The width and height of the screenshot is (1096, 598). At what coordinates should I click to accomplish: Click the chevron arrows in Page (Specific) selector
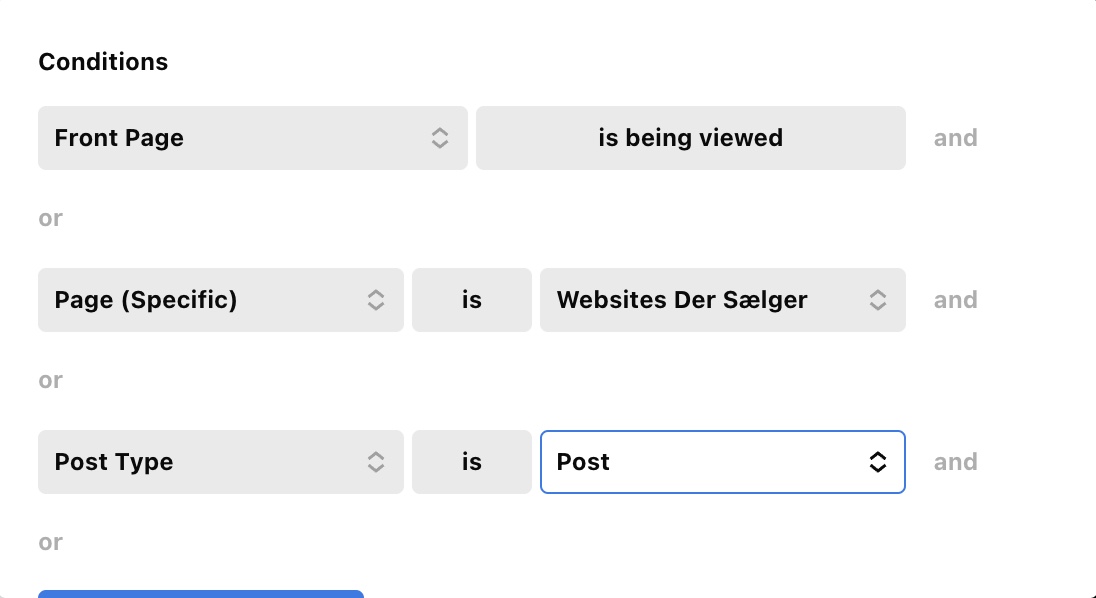[376, 300]
